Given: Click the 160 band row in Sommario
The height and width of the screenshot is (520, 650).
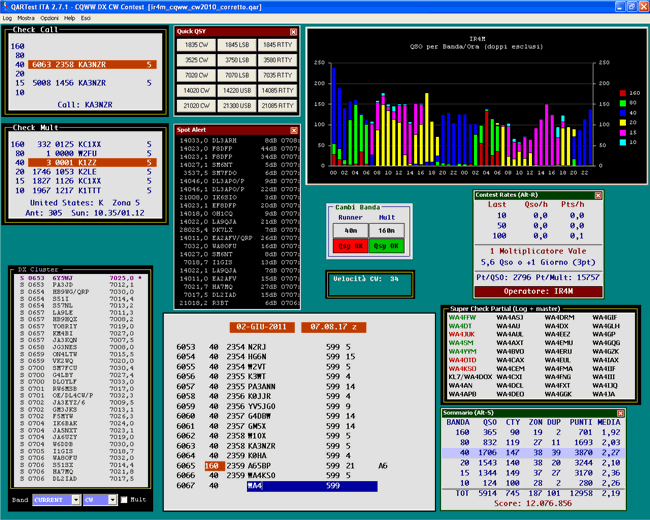Looking at the screenshot, I should [533, 433].
